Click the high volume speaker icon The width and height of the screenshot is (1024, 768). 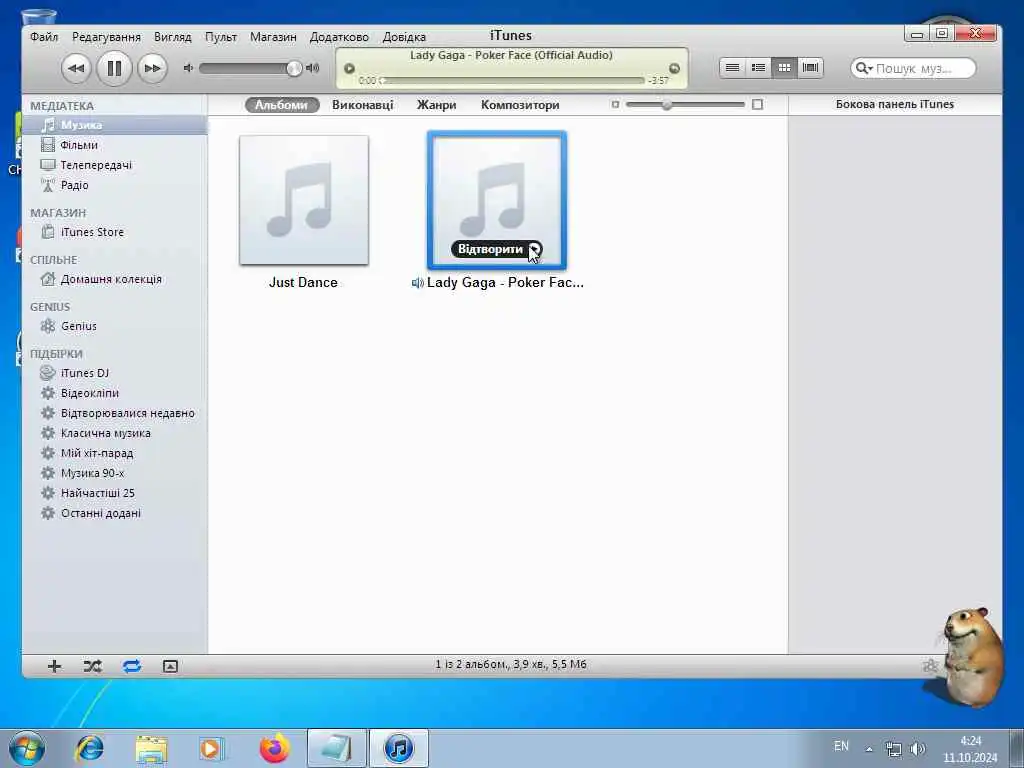pos(313,67)
